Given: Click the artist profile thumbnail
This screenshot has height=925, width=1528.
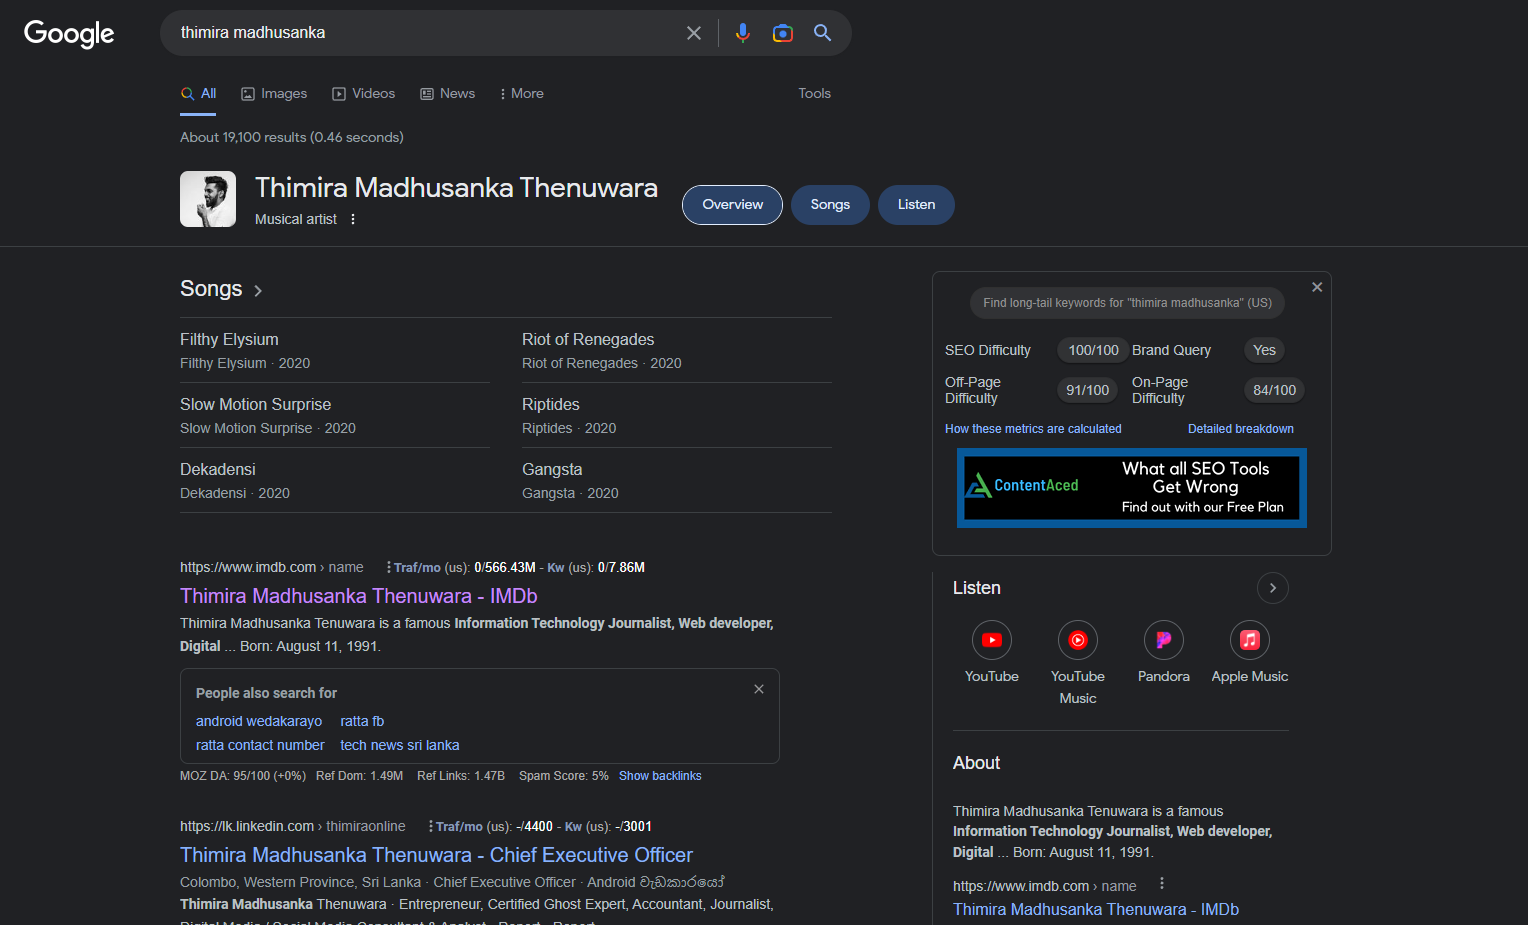Looking at the screenshot, I should pyautogui.click(x=208, y=199).
